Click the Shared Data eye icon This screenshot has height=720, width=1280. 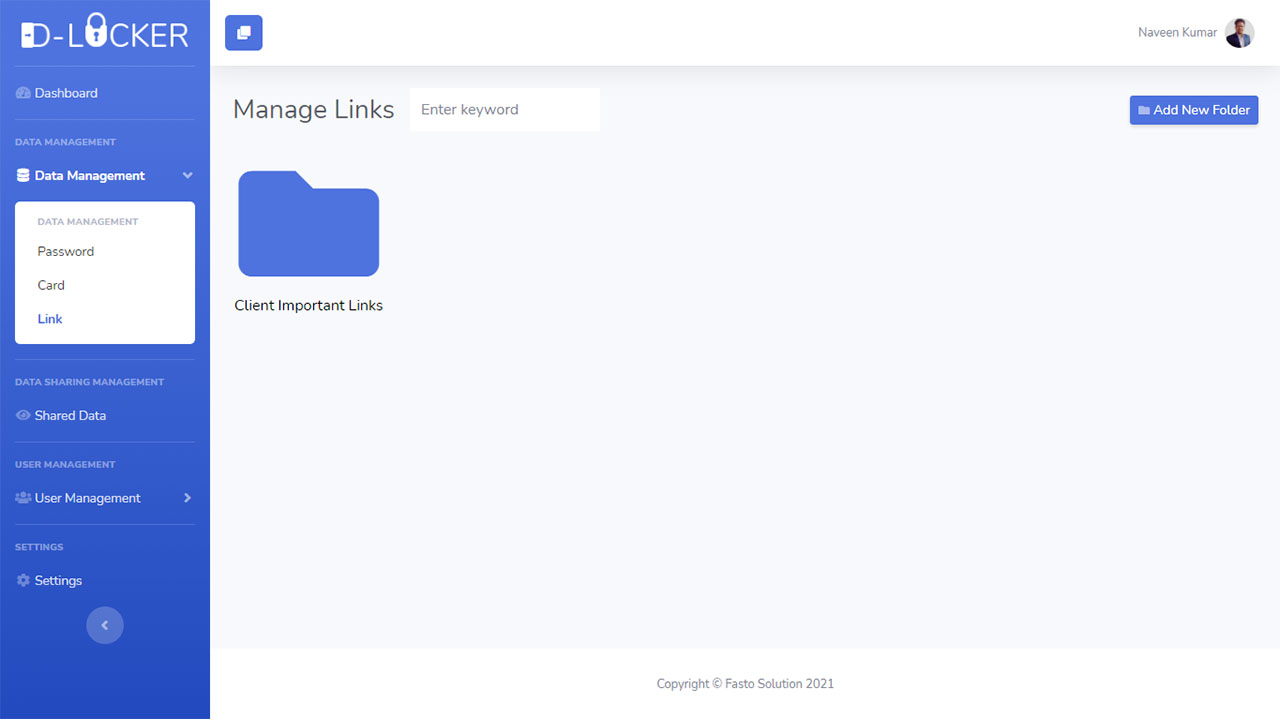(23, 415)
